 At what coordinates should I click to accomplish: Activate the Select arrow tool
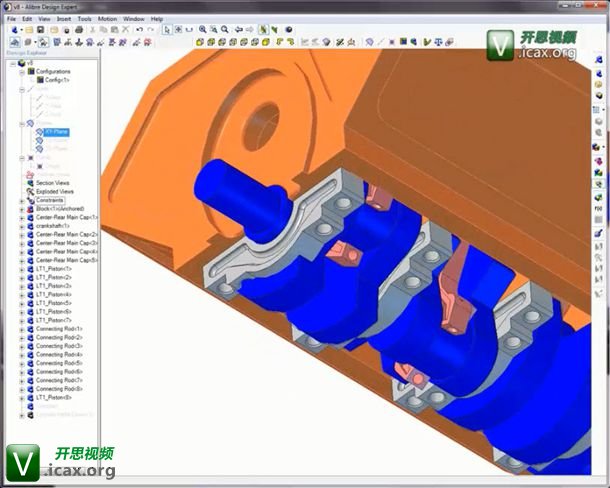167,30
